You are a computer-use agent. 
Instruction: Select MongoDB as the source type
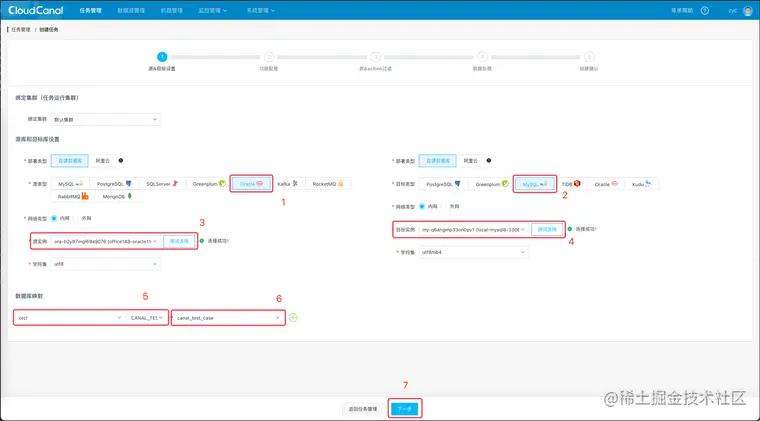tap(117, 197)
